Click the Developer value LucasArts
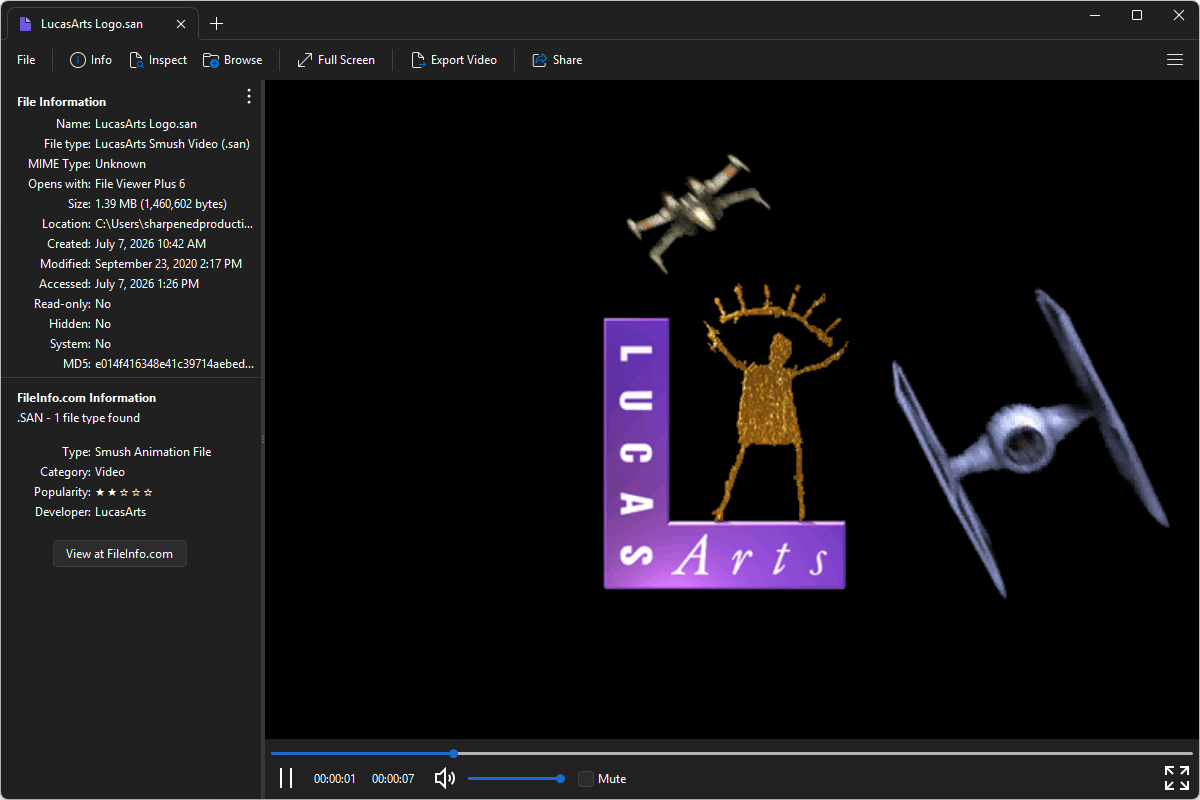Screen dimensions: 1200x800 pyautogui.click(x=121, y=512)
